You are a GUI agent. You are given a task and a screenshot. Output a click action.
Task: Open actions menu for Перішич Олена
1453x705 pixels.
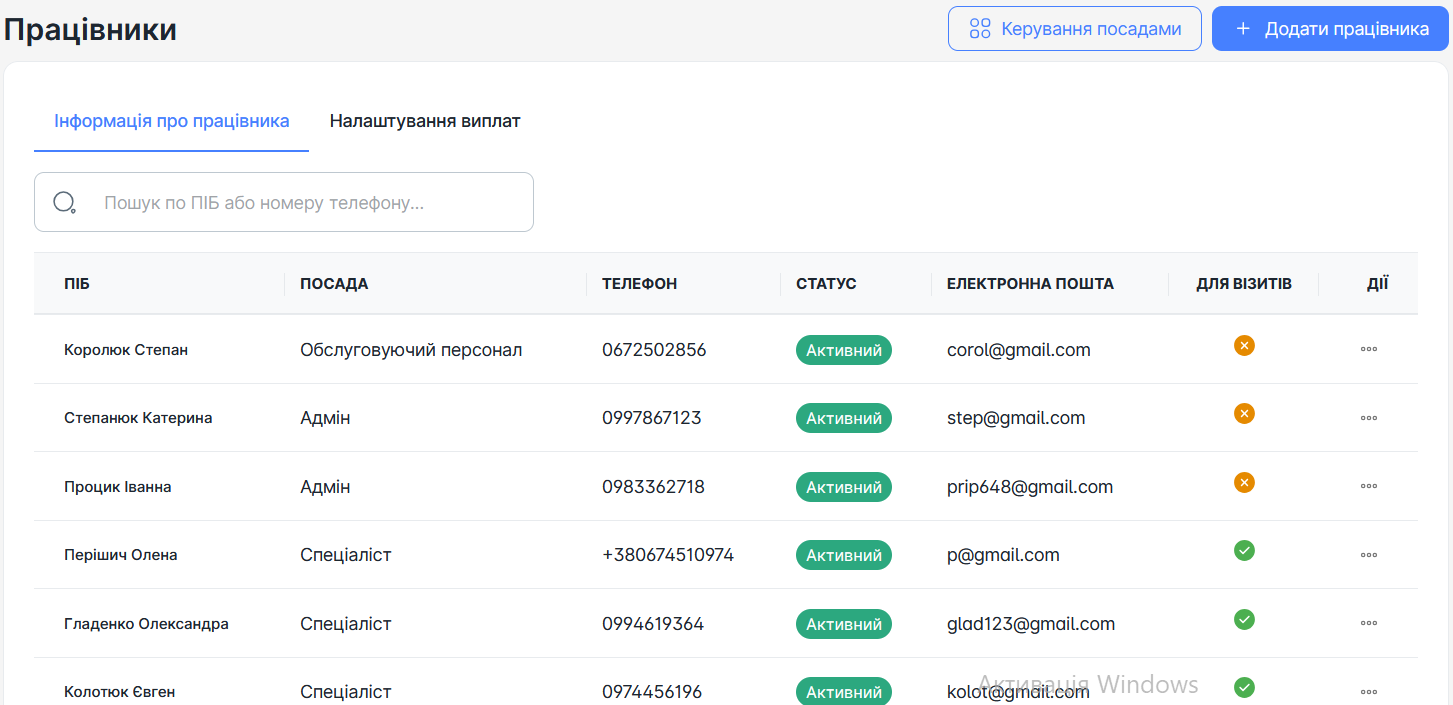1369,555
